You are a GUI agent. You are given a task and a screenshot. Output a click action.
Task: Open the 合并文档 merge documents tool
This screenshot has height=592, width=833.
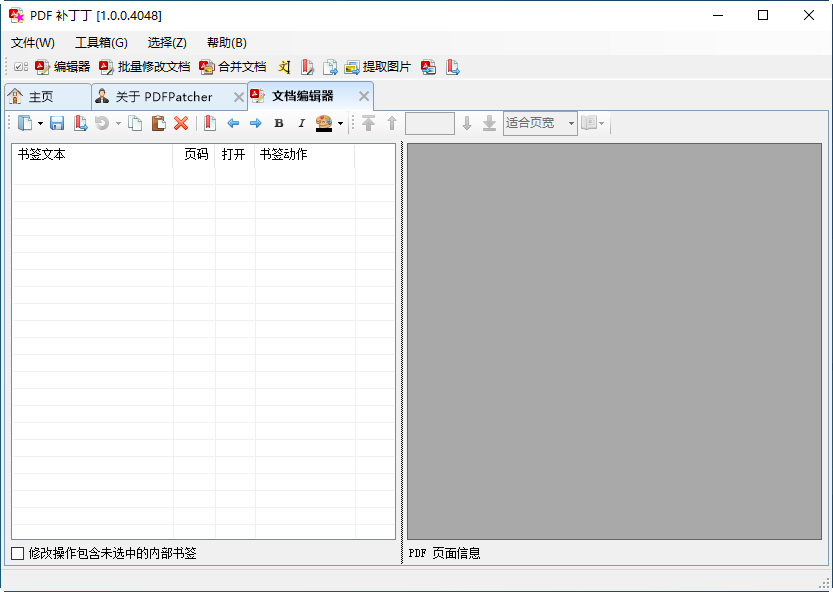(x=232, y=67)
